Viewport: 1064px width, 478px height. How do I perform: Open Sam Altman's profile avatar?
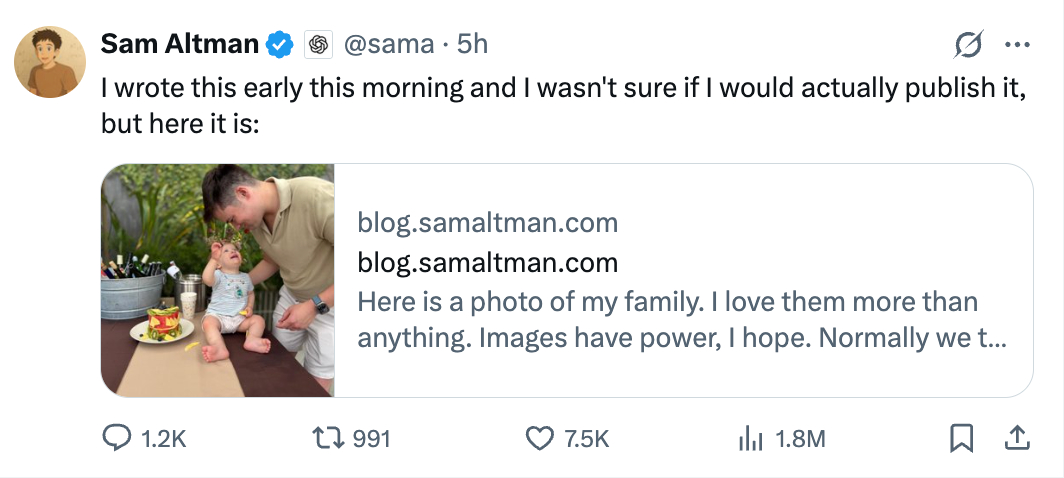[49, 62]
